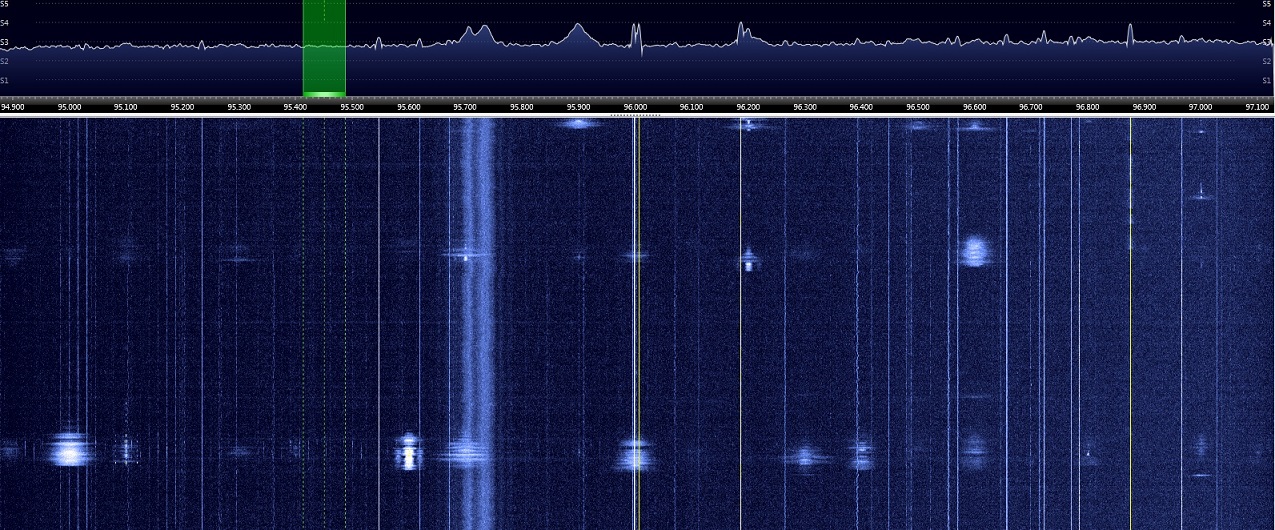The height and width of the screenshot is (530, 1275).
Task: Click the narrow spectrum spike near 96.900
Action: (x=1130, y=30)
